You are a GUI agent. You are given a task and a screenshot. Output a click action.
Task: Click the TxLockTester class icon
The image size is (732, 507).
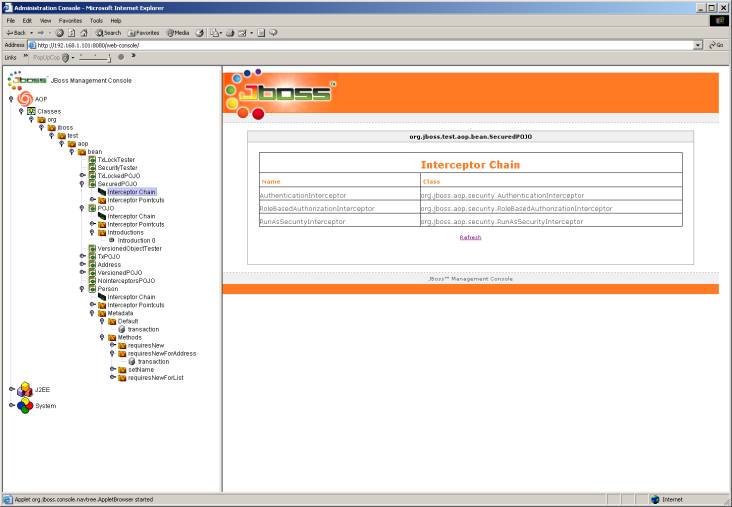(x=92, y=159)
